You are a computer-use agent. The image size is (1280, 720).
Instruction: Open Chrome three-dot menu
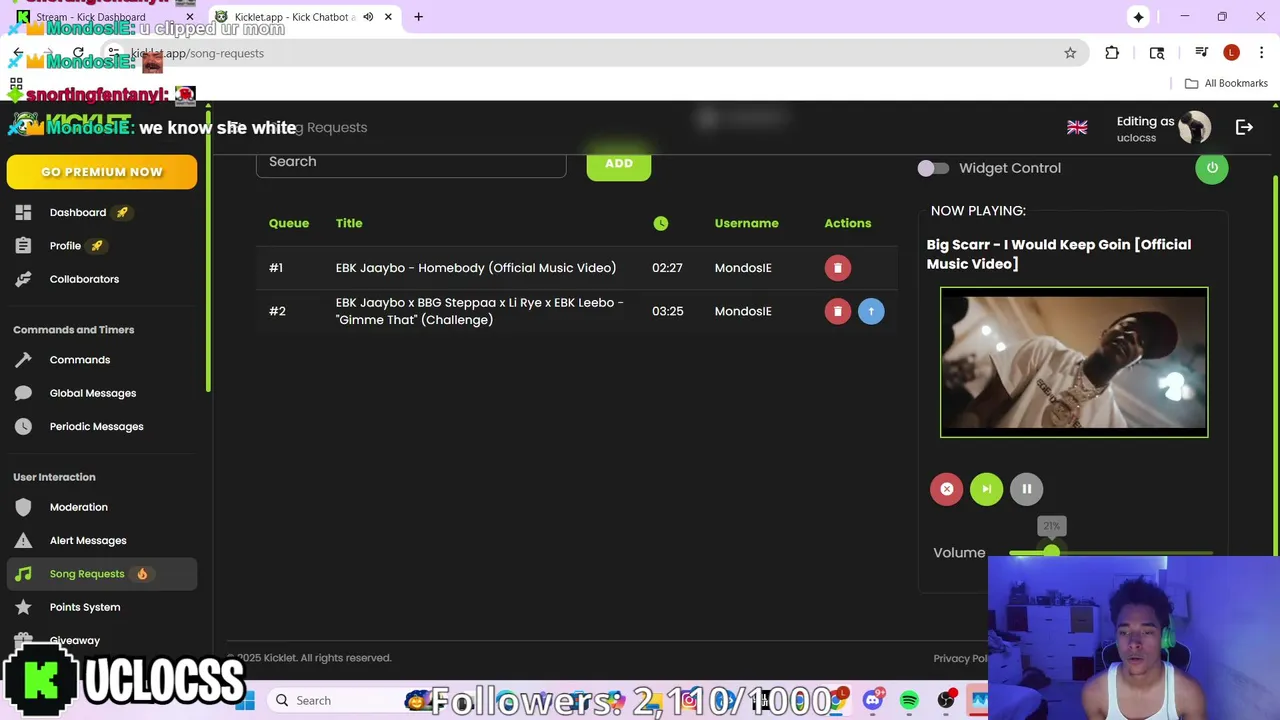click(x=1261, y=53)
